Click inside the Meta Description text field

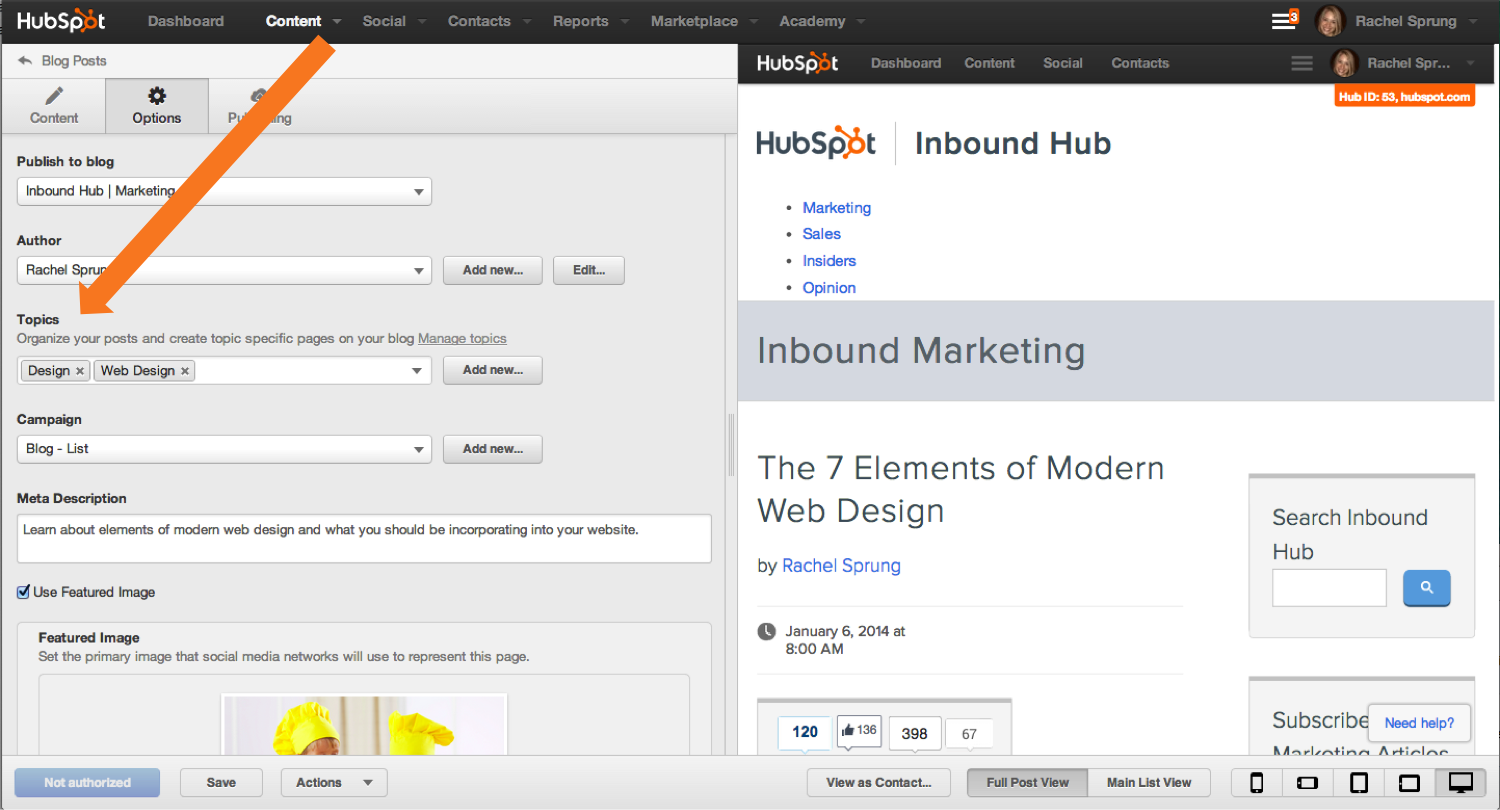(364, 539)
